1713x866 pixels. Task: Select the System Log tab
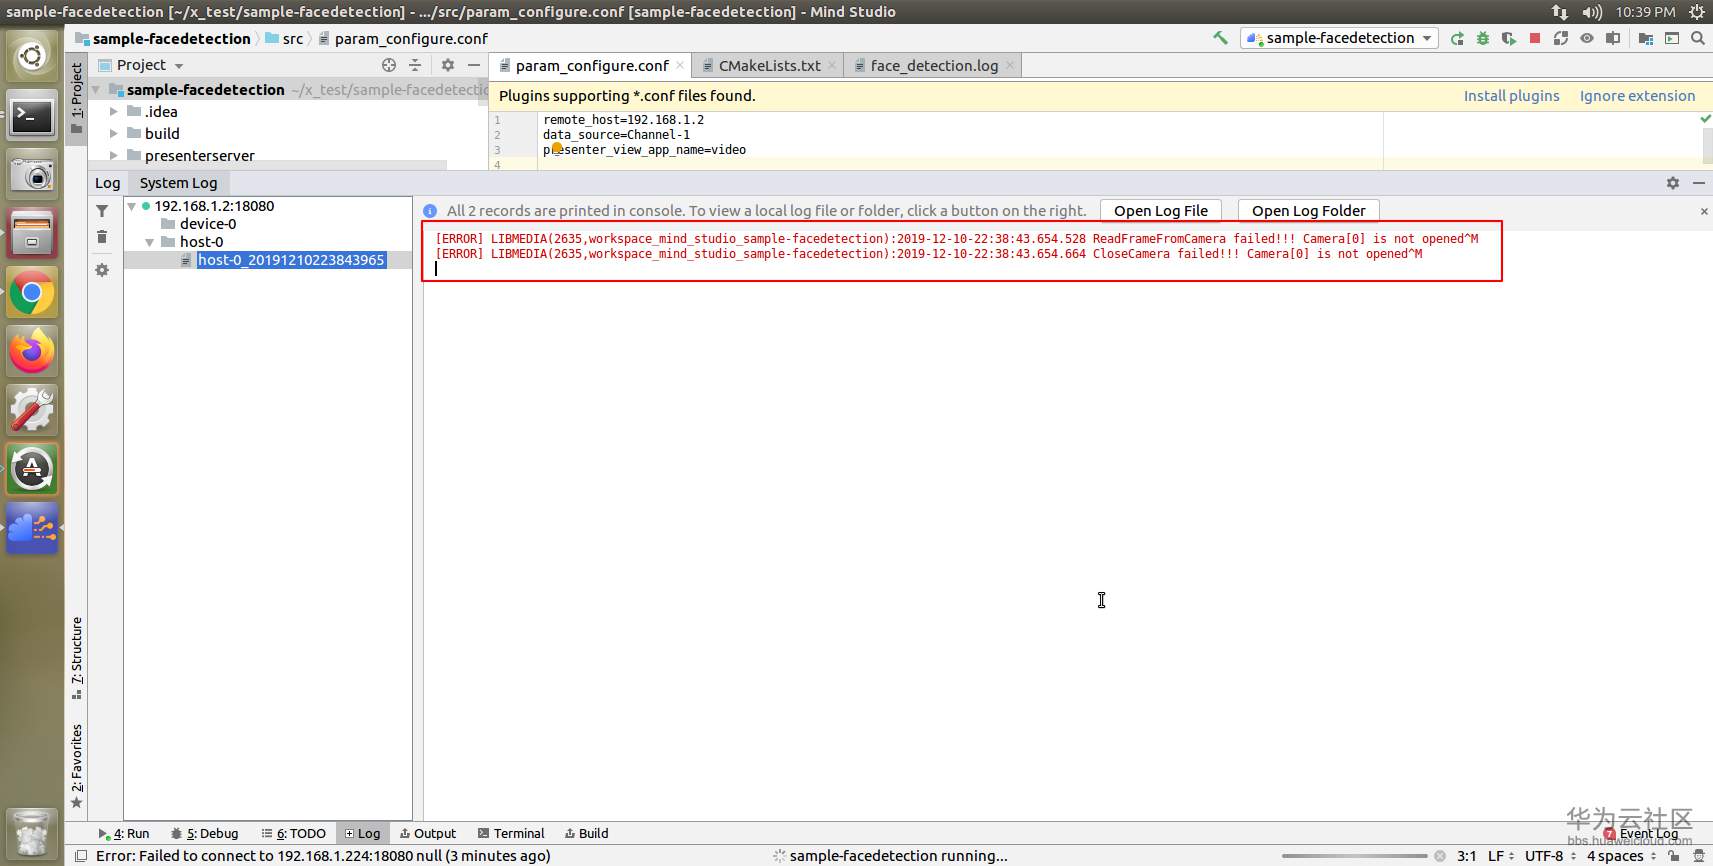pyautogui.click(x=178, y=183)
